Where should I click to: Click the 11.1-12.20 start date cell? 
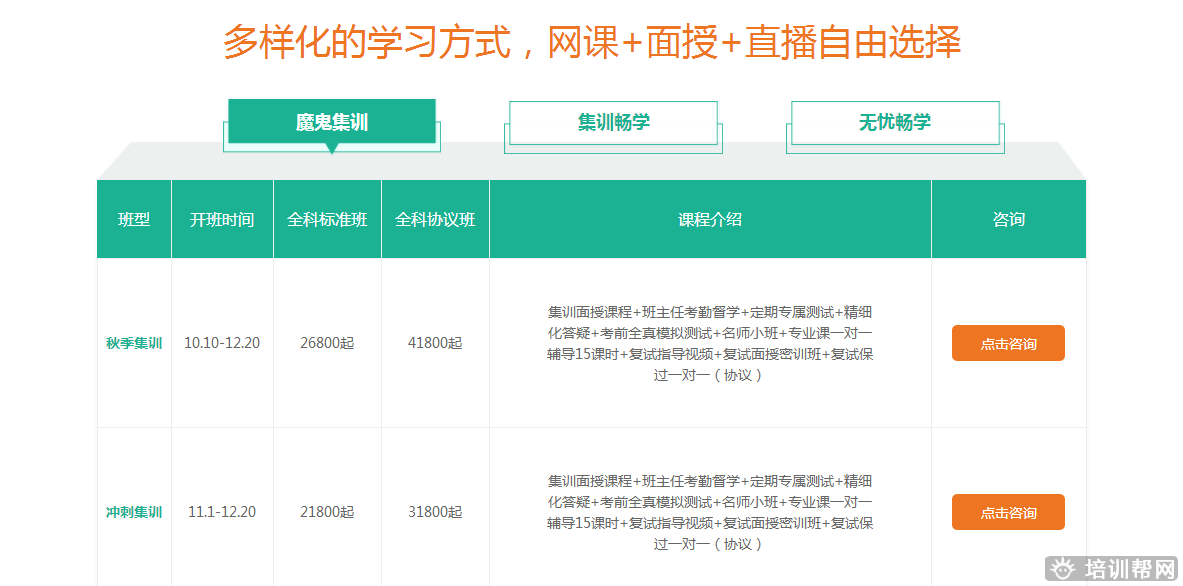222,512
